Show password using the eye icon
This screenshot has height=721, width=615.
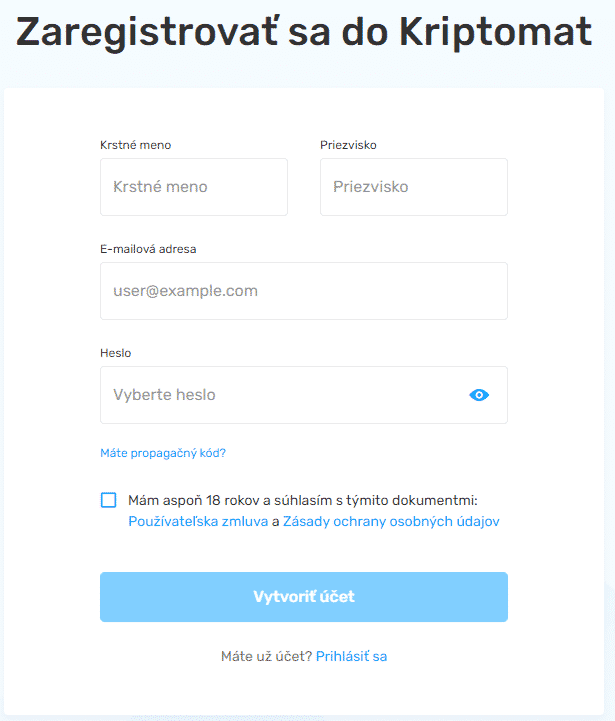(479, 395)
